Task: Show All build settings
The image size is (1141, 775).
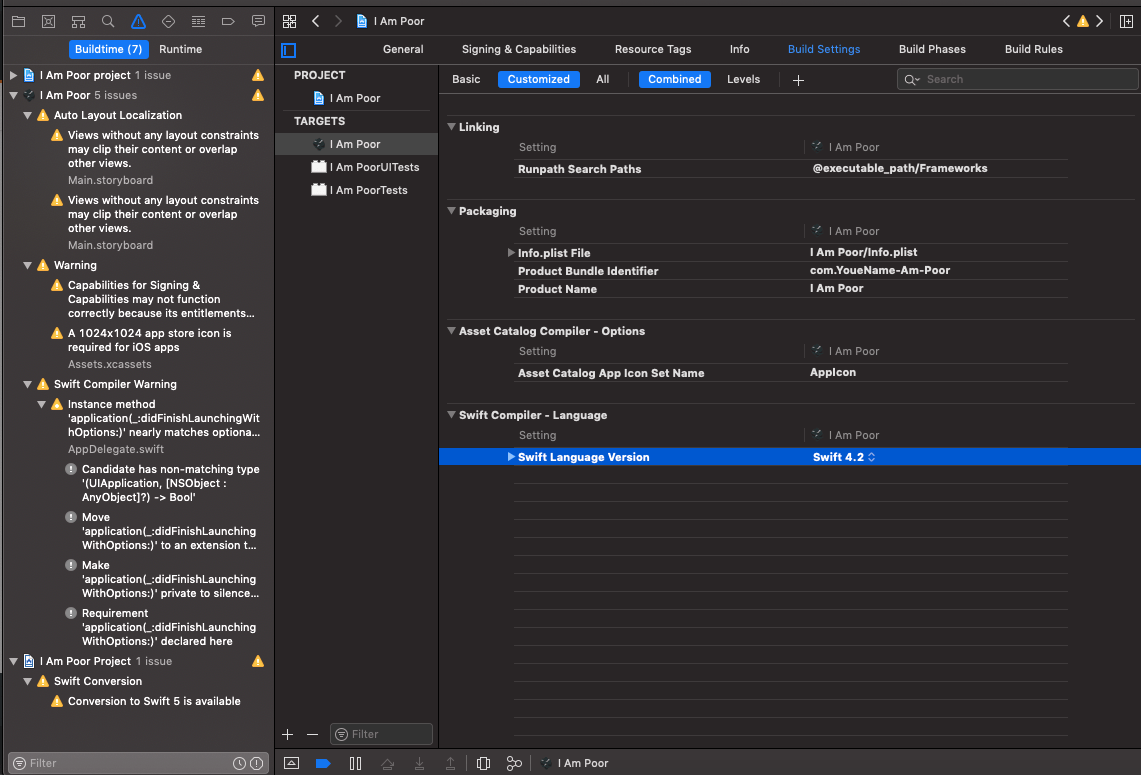Action: click(603, 79)
